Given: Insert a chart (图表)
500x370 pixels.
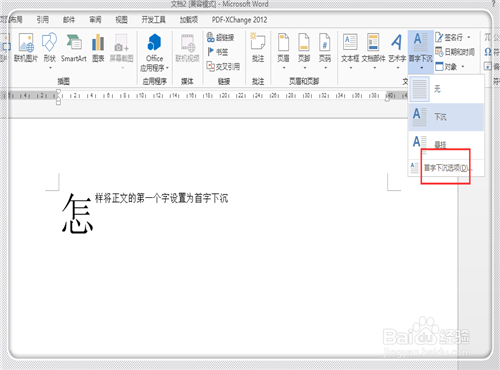Looking at the screenshot, I should coord(98,47).
